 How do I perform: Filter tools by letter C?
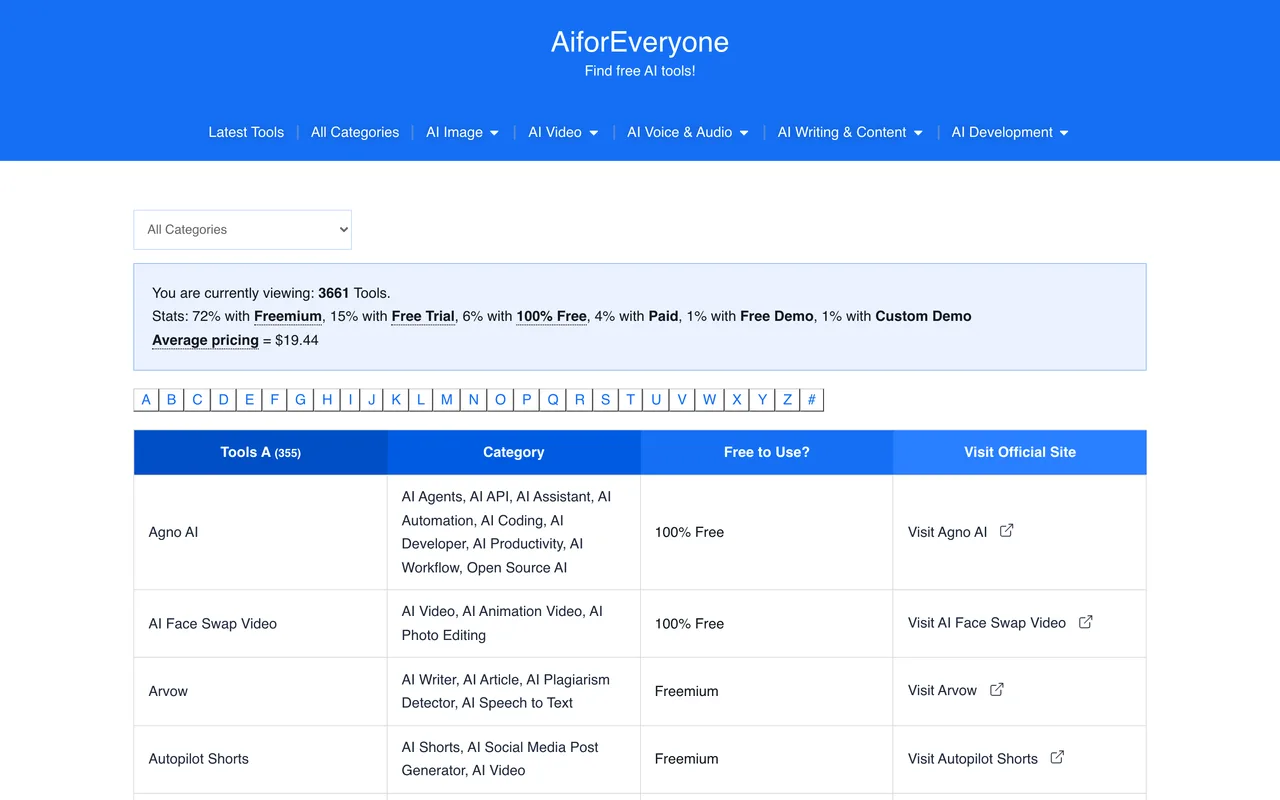click(x=197, y=400)
